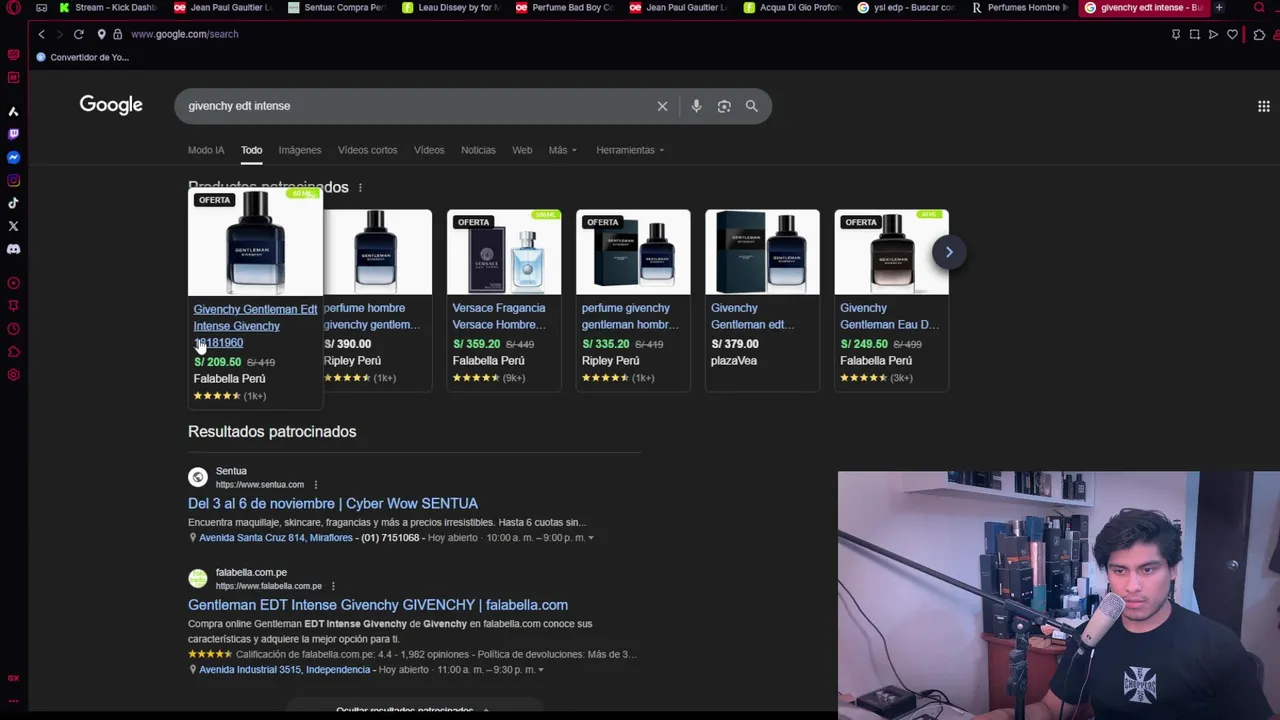Clear the Google search box text
1280x720 pixels.
coord(662,106)
